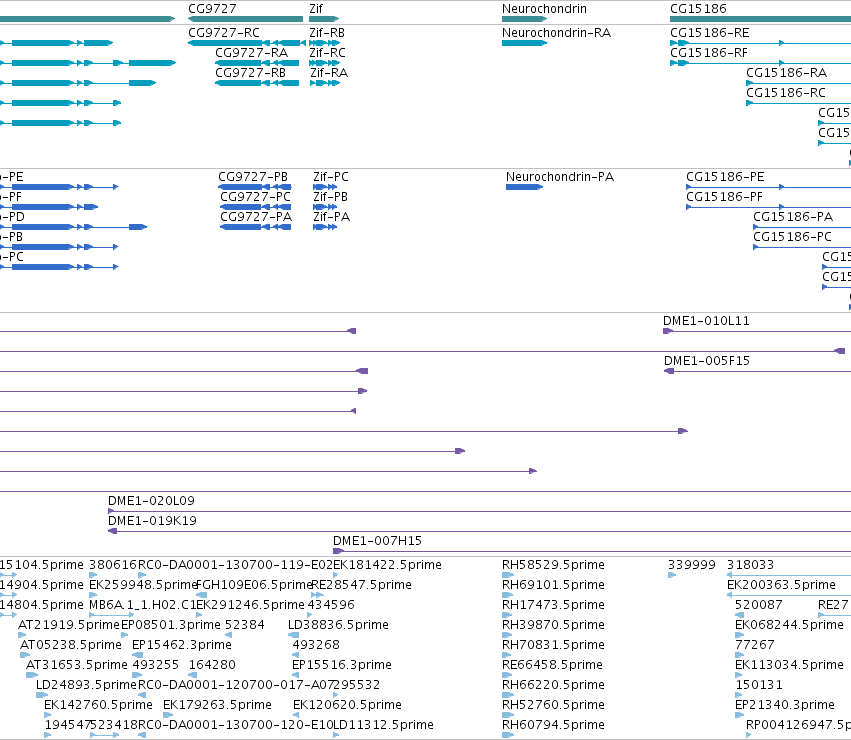
Task: Open EST label RH39870.5prime
Action: (553, 625)
